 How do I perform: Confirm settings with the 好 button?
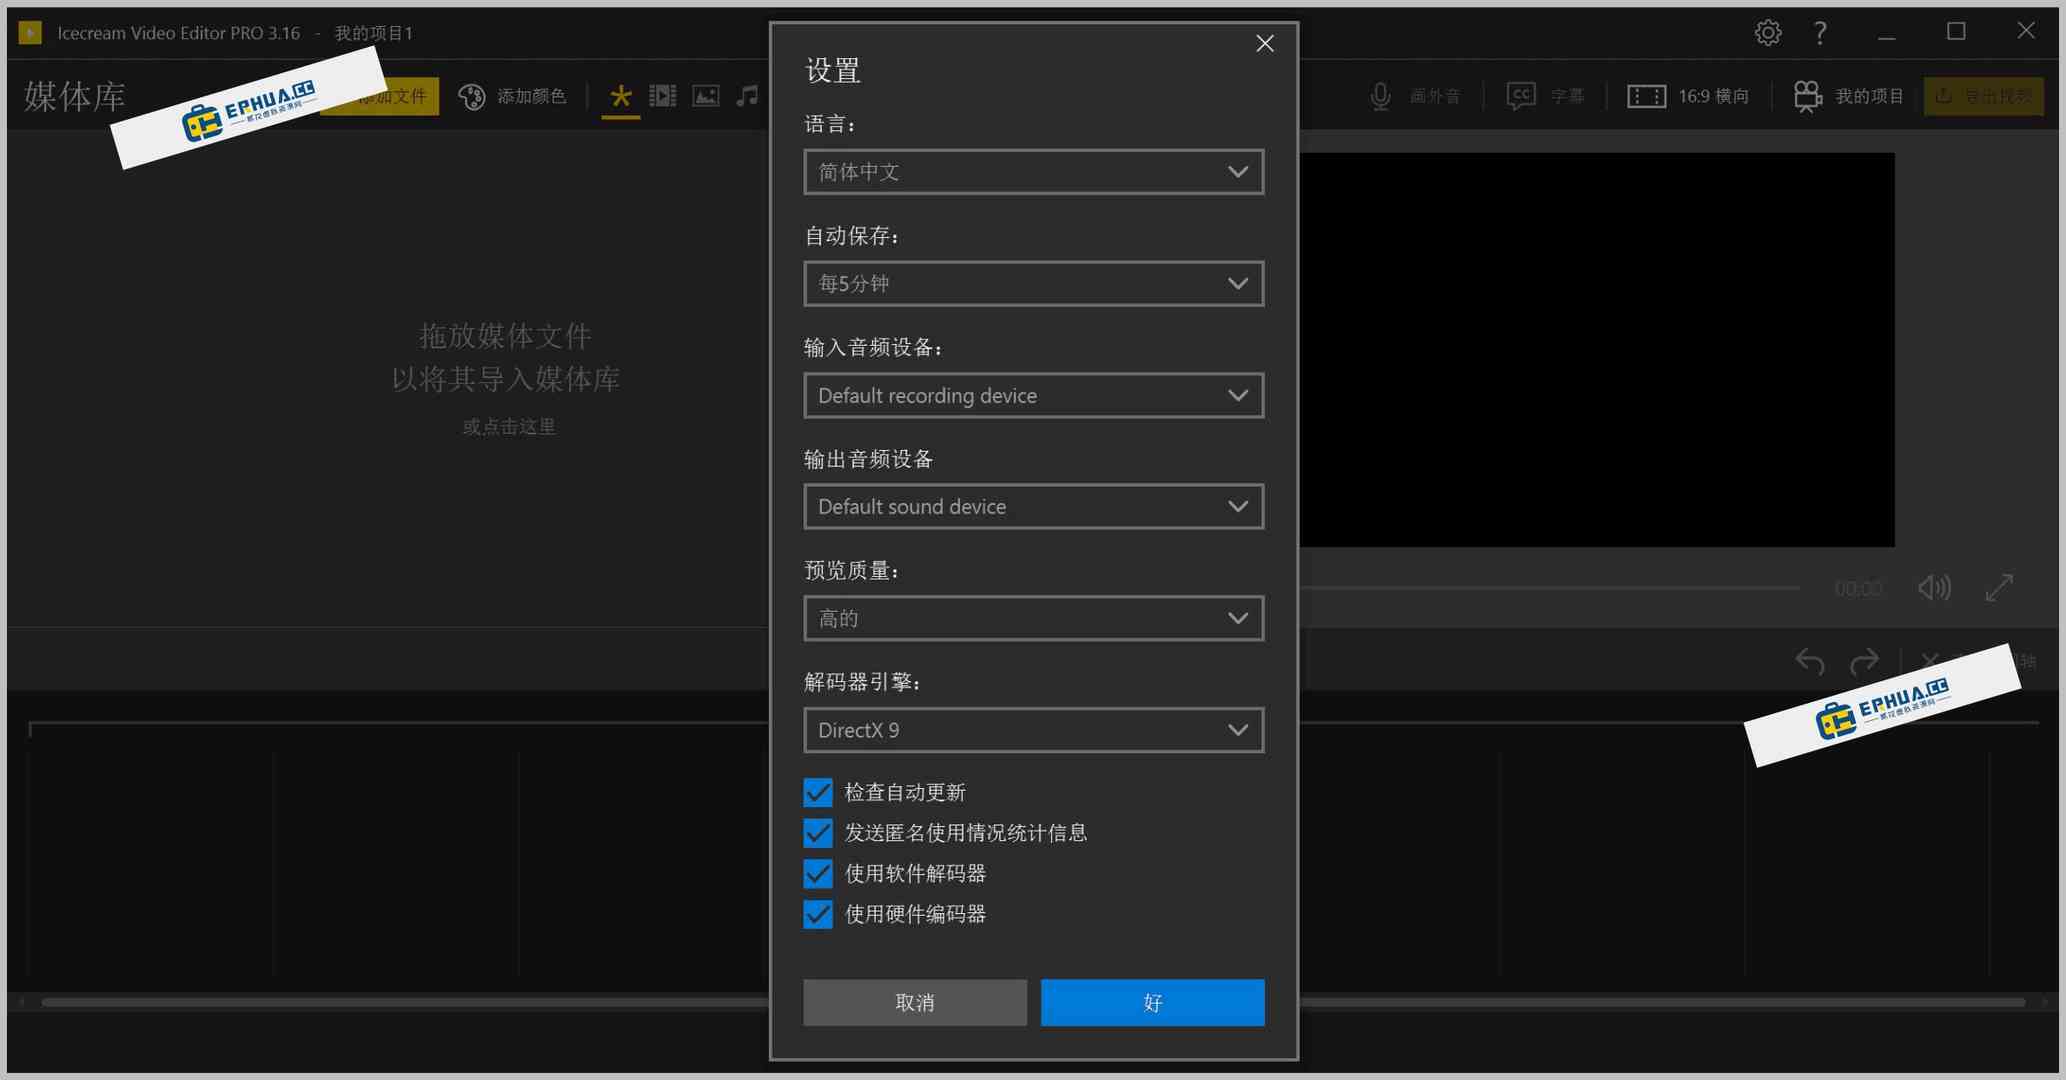(1151, 1002)
